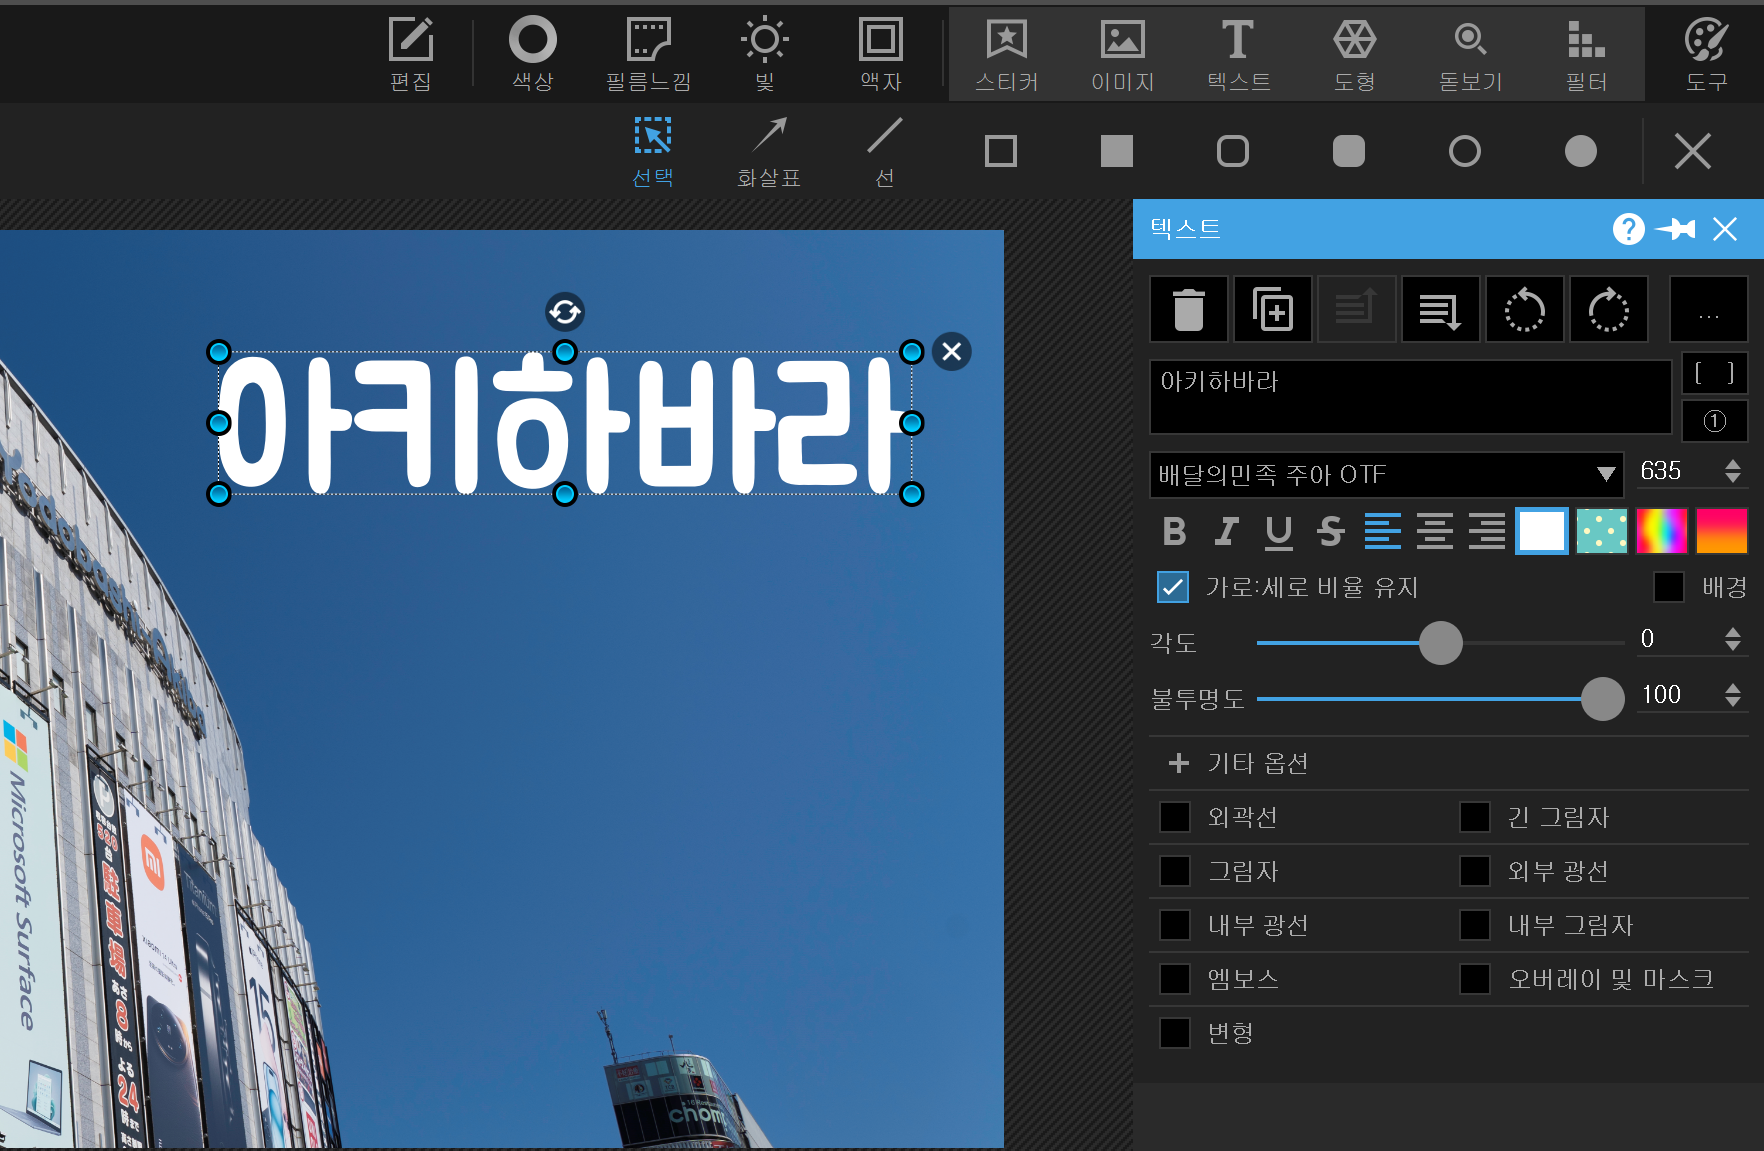Enable the 긴 그림자 checkbox
The image size is (1764, 1151).
click(x=1475, y=817)
